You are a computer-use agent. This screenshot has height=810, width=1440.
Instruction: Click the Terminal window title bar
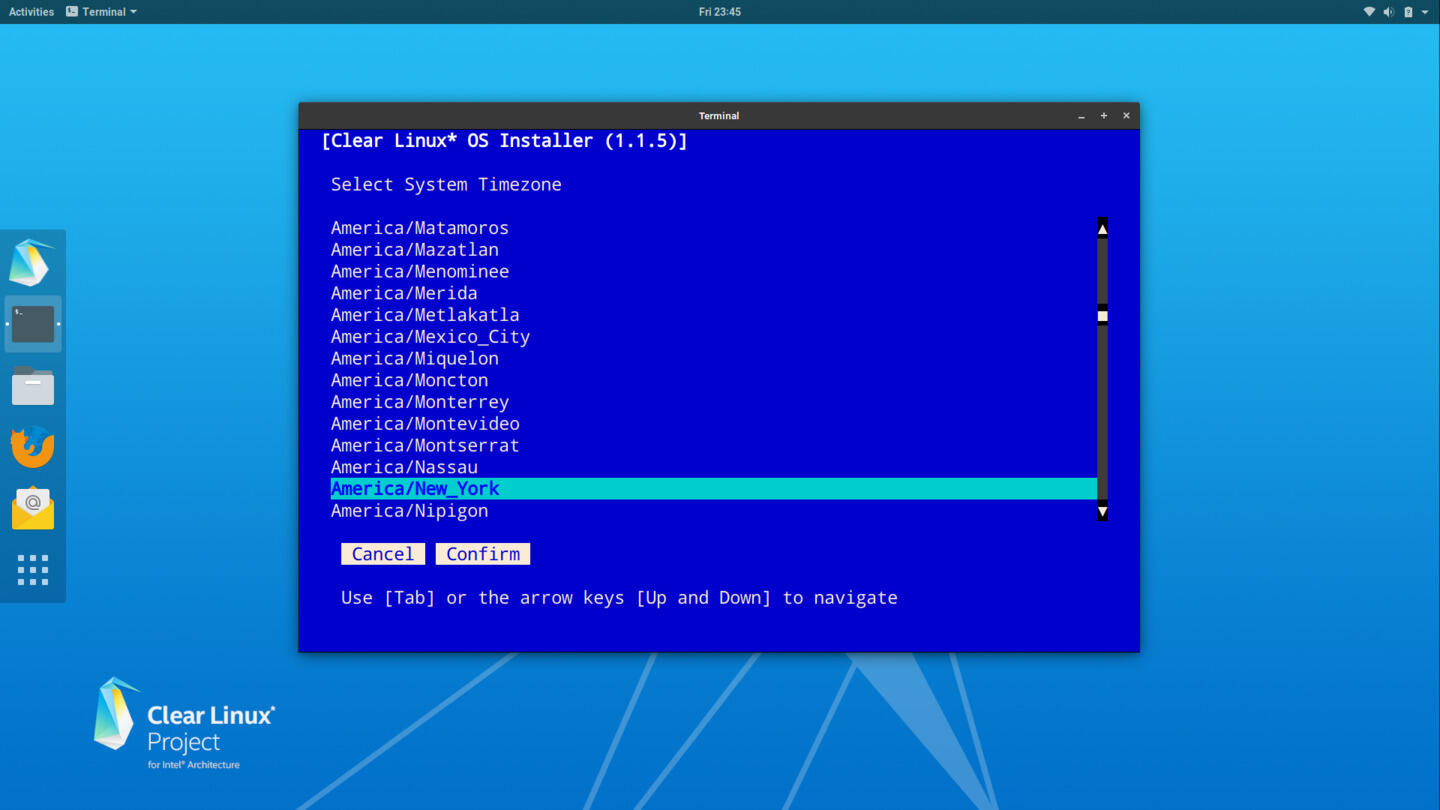(719, 116)
